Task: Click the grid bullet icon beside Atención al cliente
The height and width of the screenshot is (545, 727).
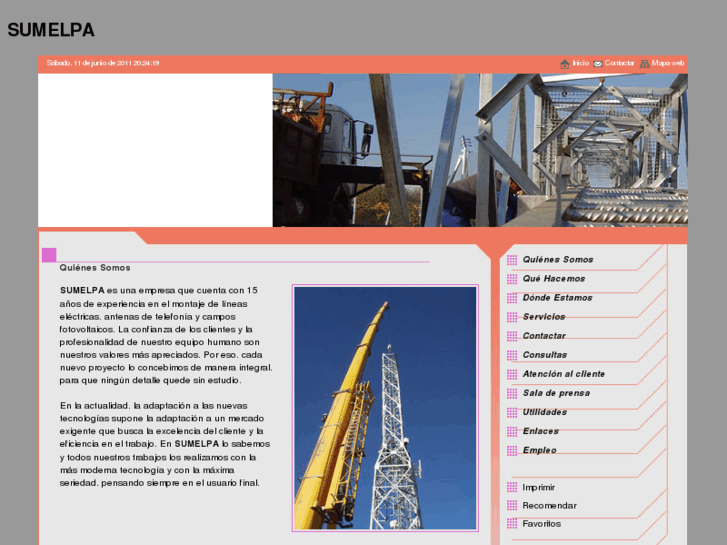Action: 512,374
